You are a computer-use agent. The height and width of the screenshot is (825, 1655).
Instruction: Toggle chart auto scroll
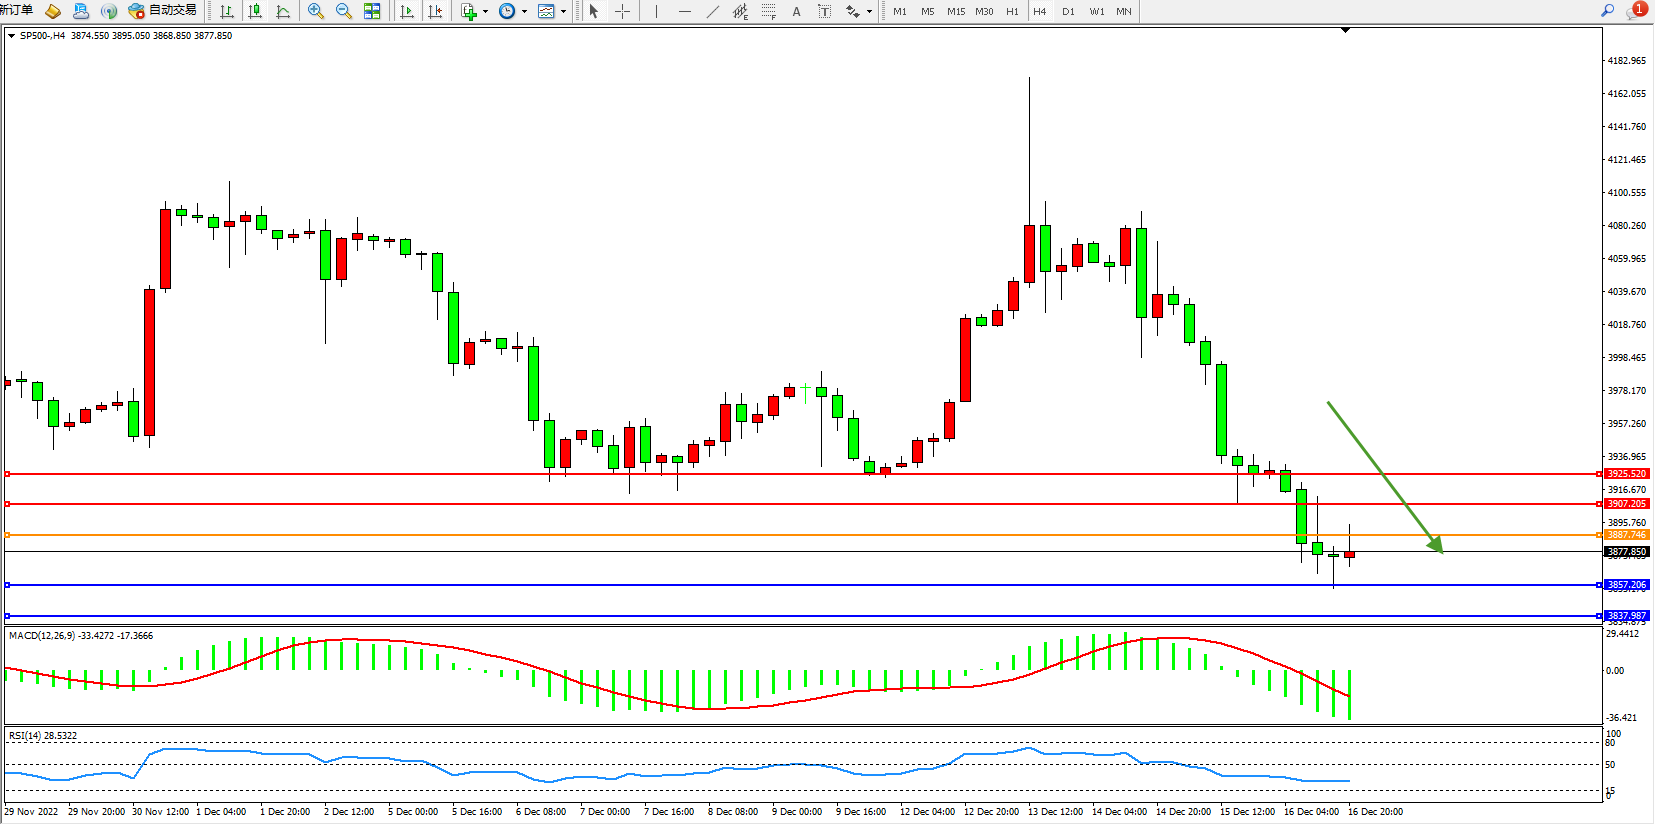[407, 11]
